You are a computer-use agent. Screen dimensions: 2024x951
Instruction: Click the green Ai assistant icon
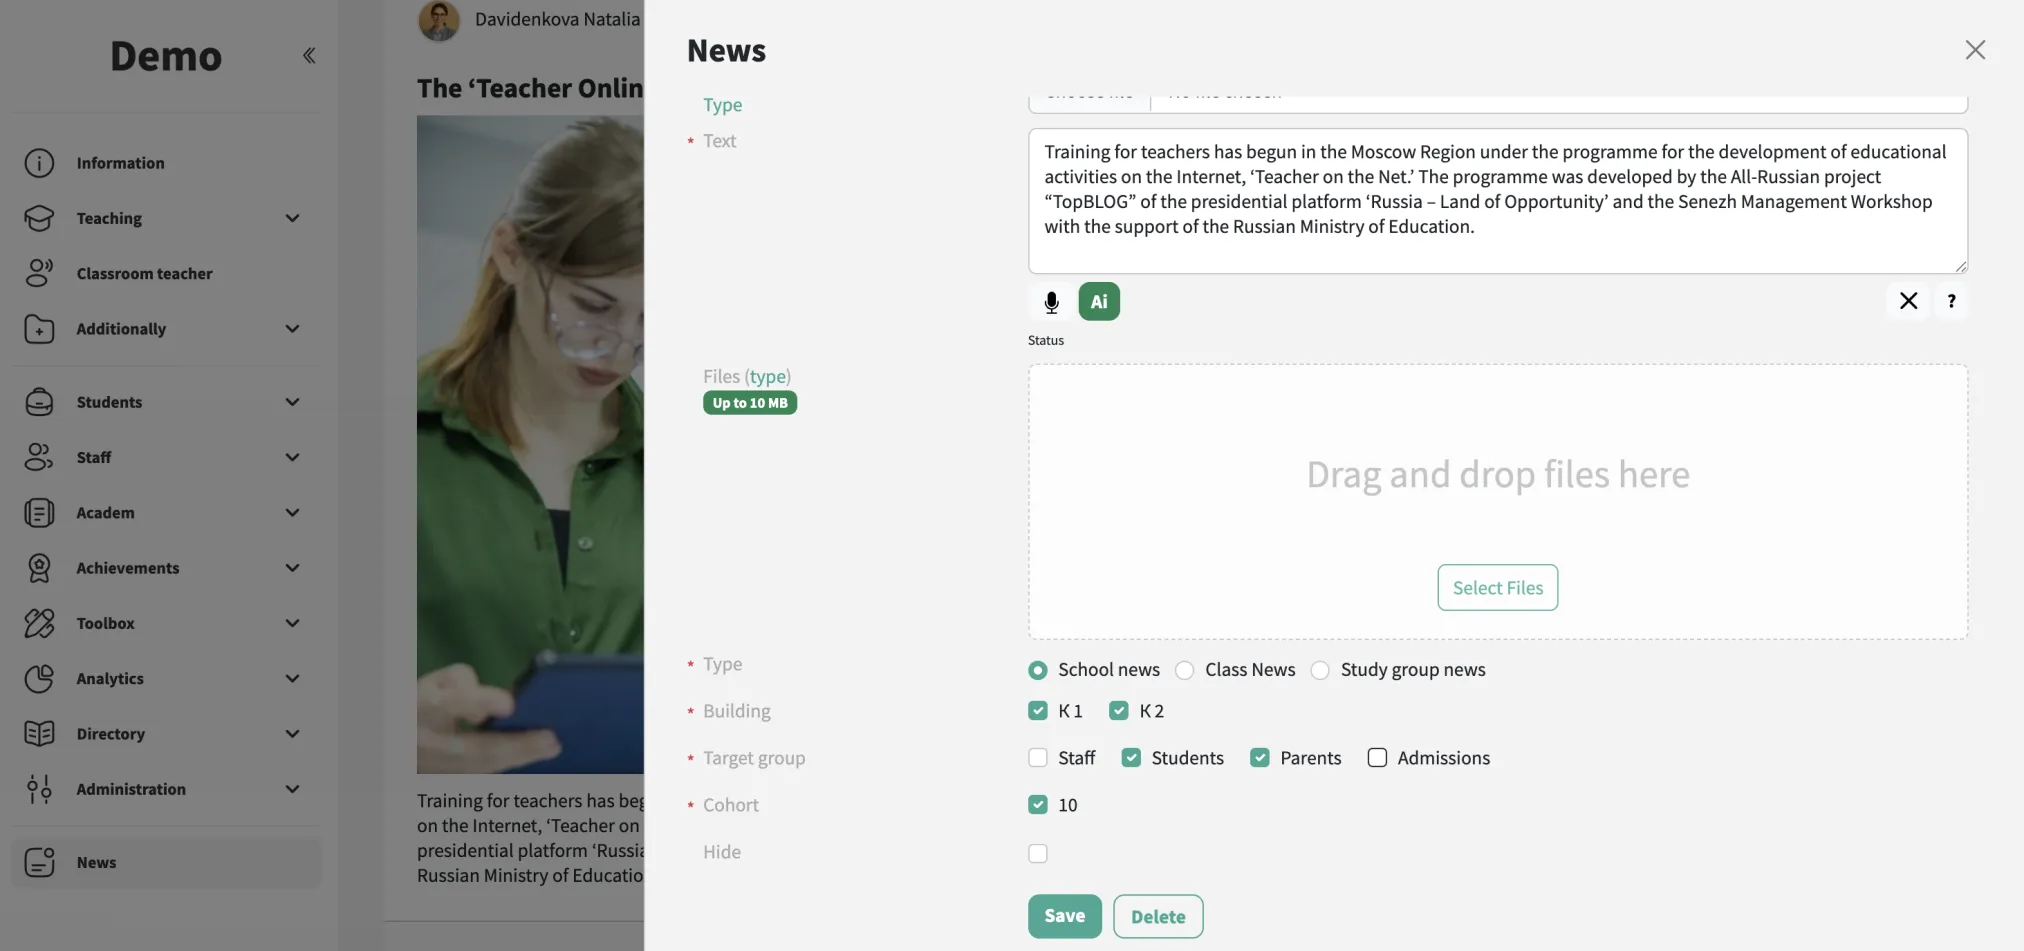tap(1098, 302)
